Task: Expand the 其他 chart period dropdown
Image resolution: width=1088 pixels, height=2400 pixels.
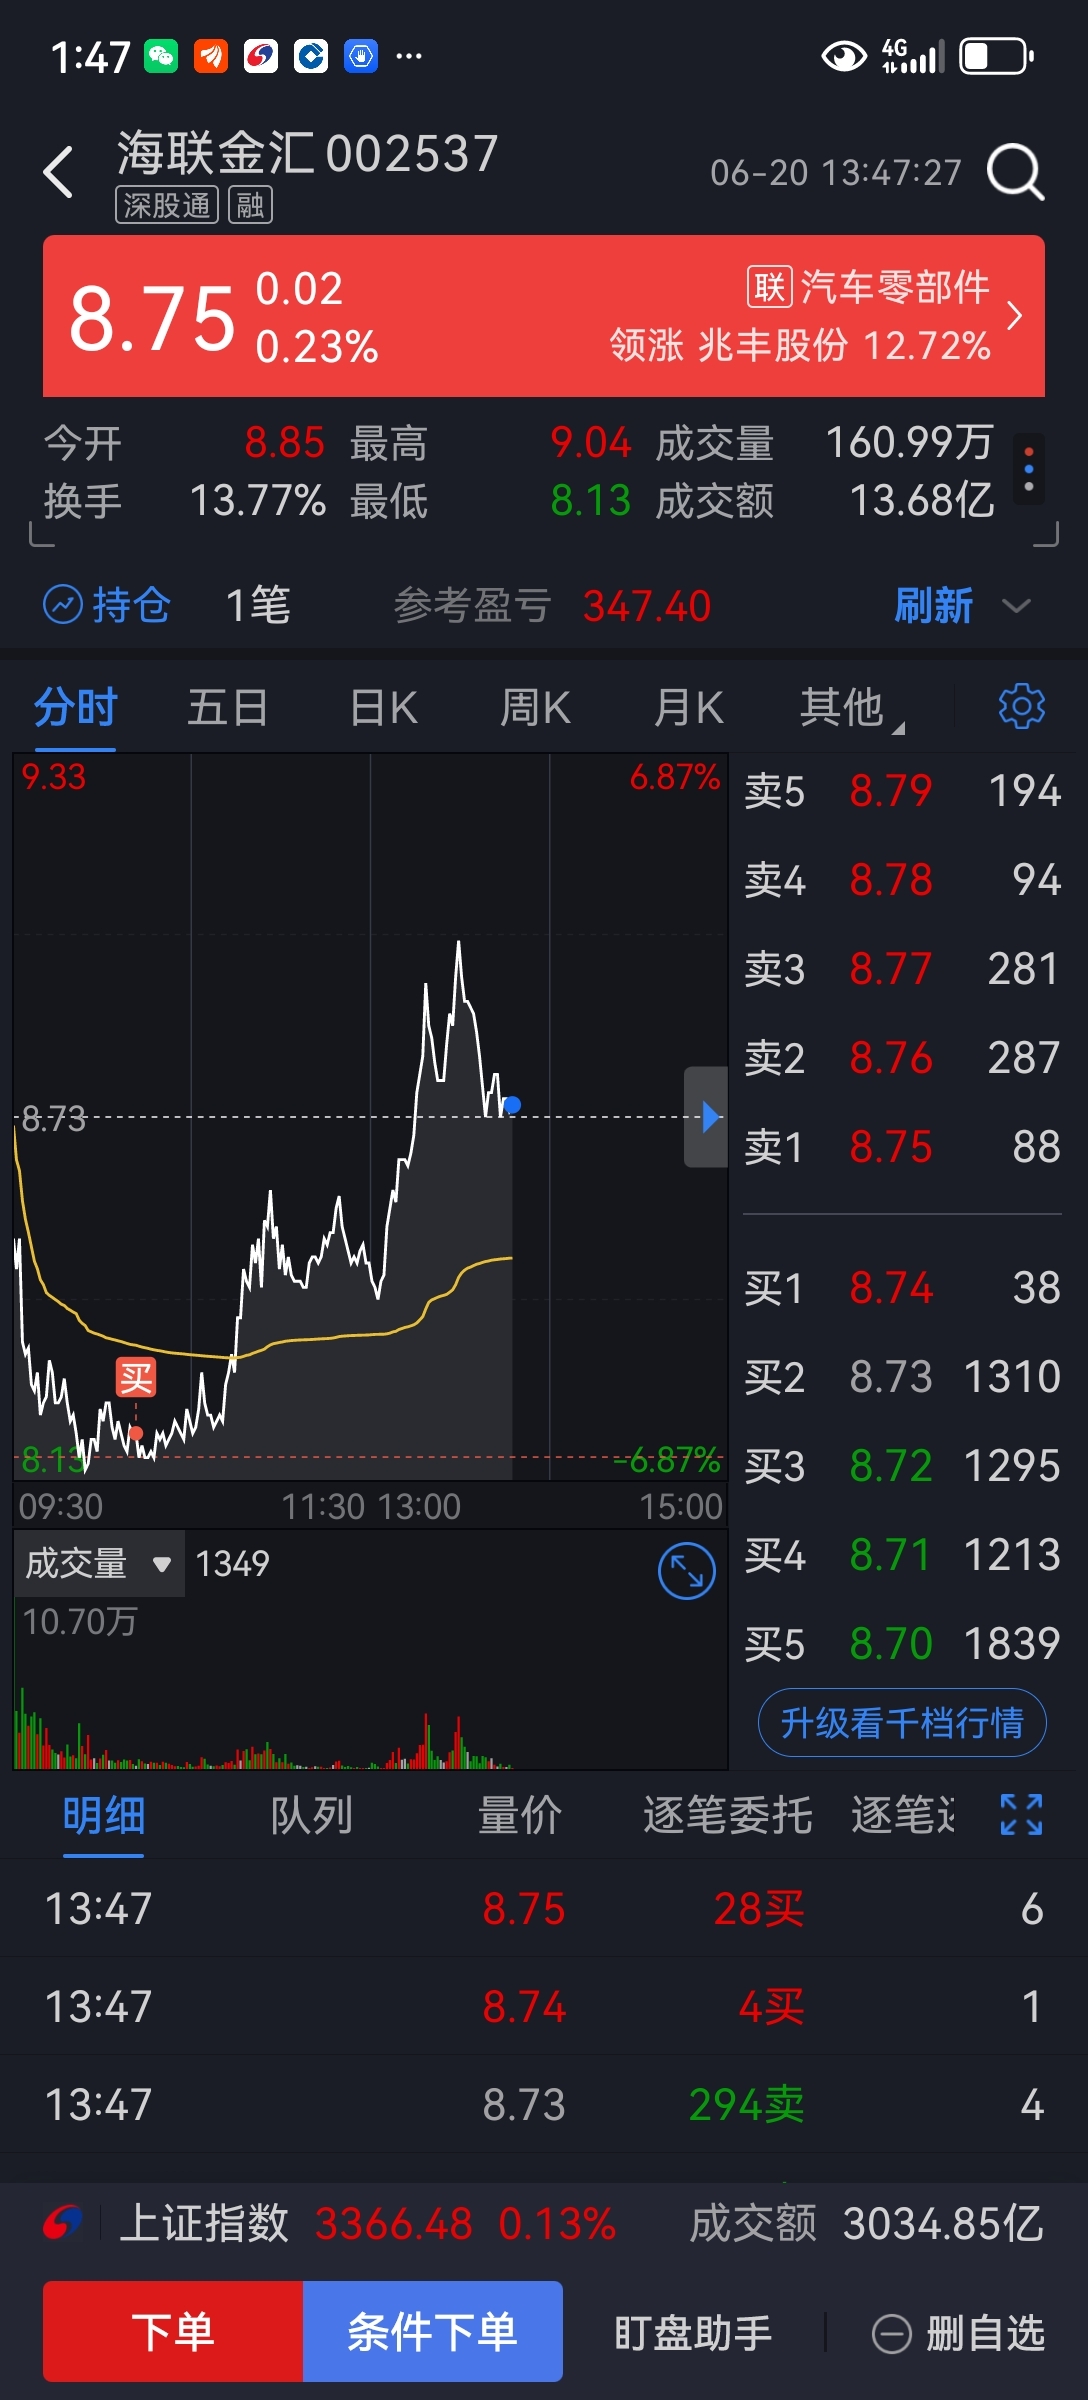Action: coord(851,708)
